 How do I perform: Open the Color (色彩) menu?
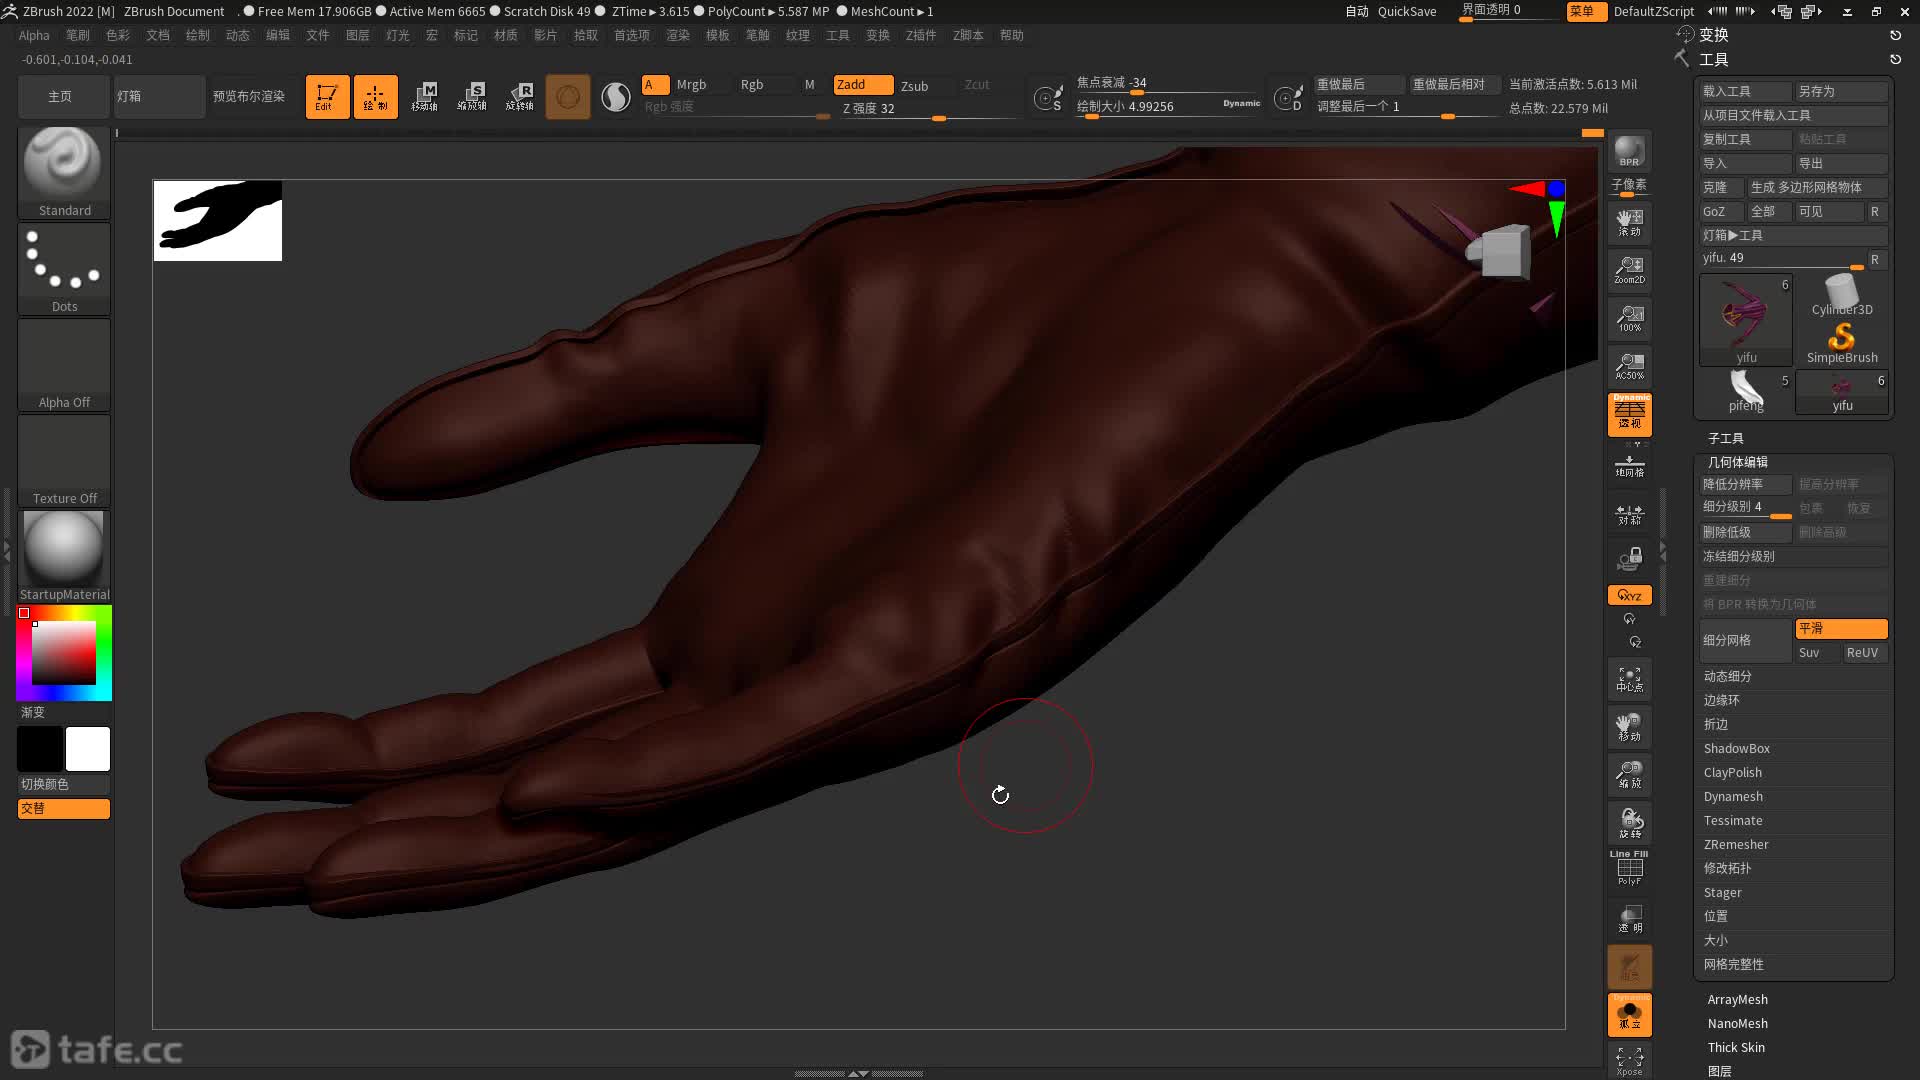tap(117, 35)
